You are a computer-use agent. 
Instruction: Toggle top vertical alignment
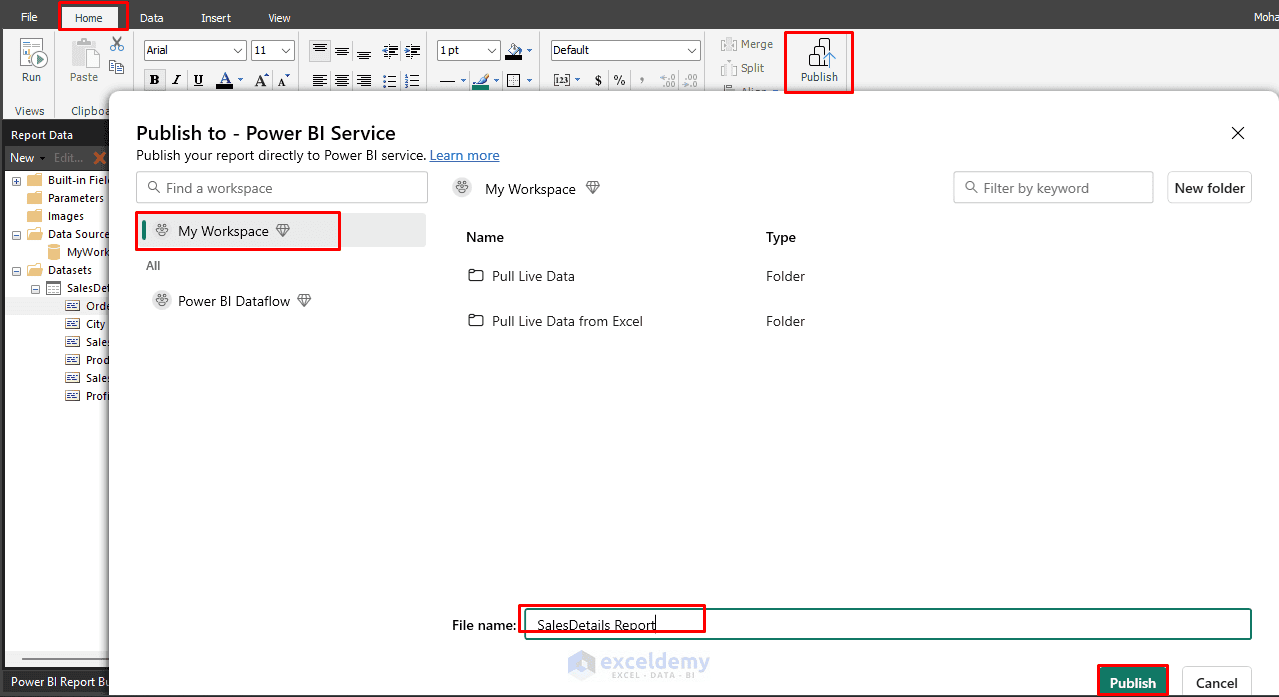pos(320,50)
